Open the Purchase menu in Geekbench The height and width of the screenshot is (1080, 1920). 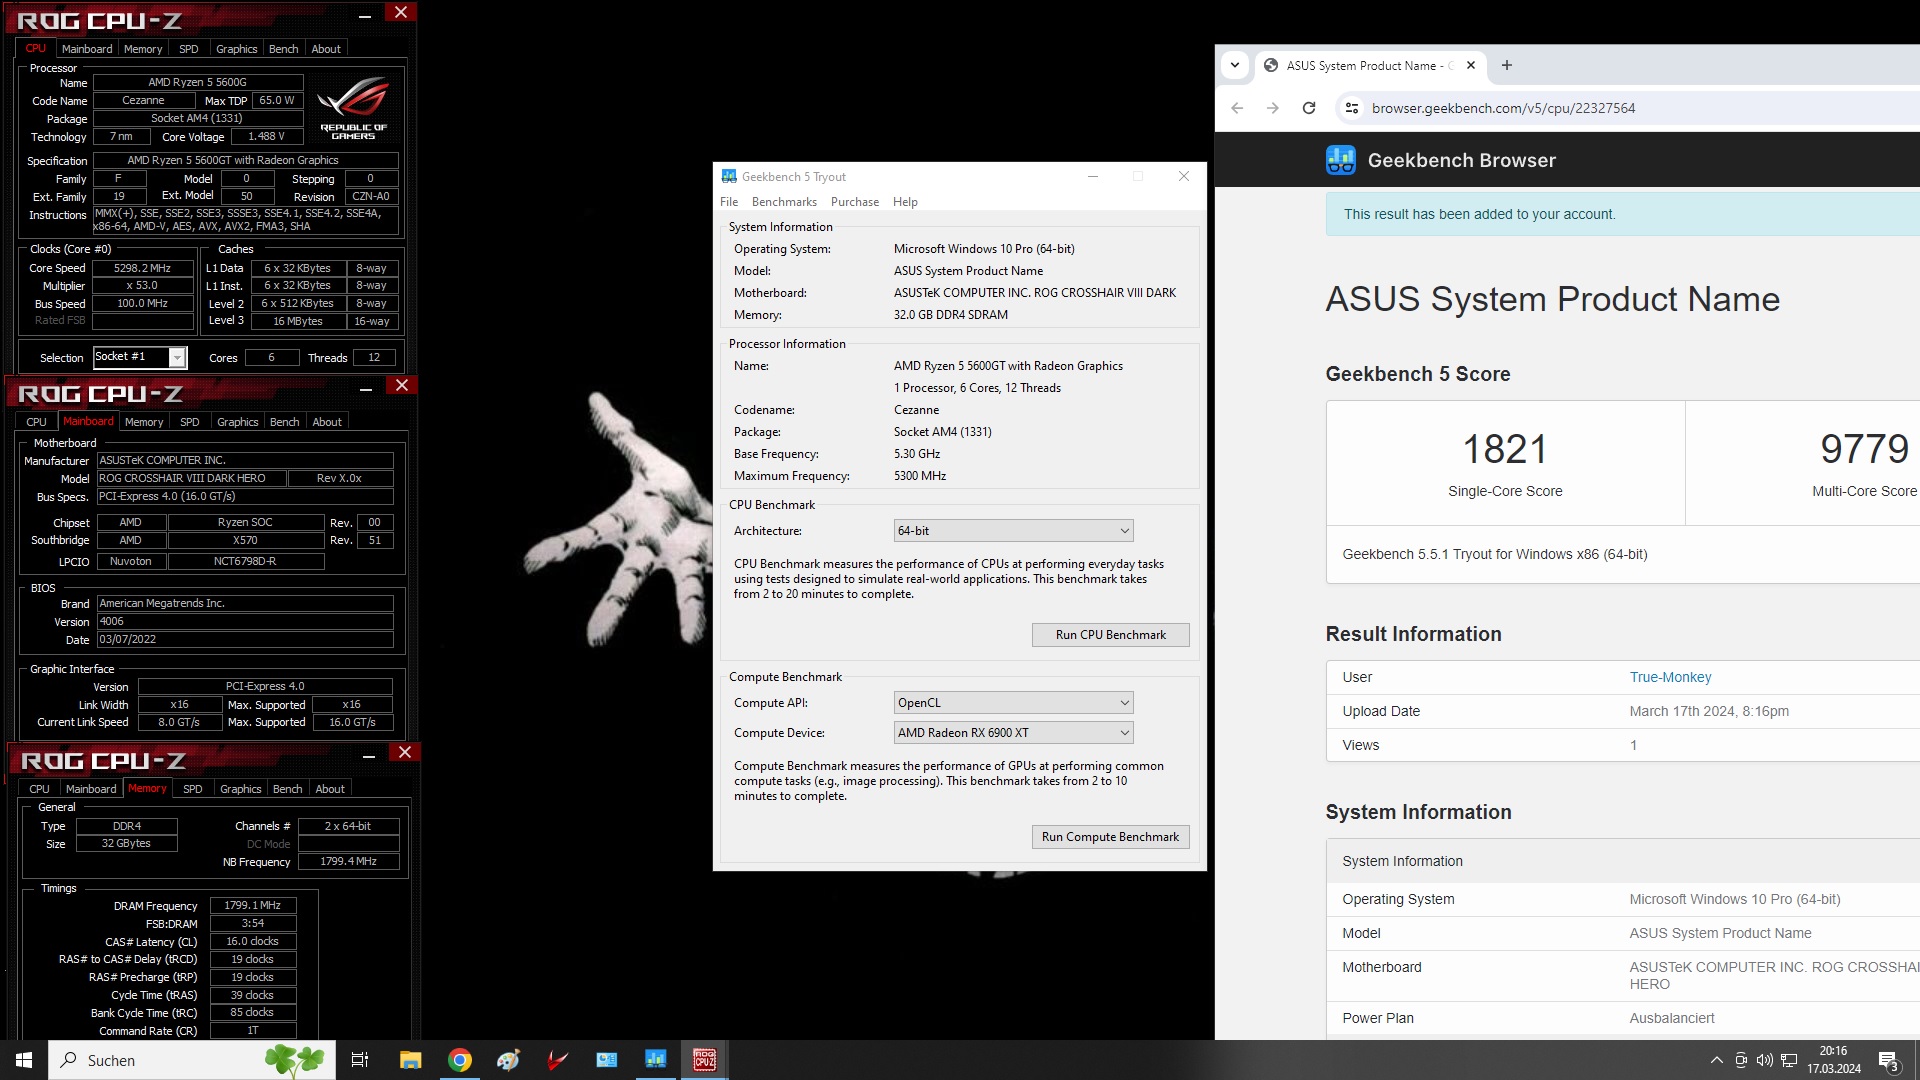[855, 202]
